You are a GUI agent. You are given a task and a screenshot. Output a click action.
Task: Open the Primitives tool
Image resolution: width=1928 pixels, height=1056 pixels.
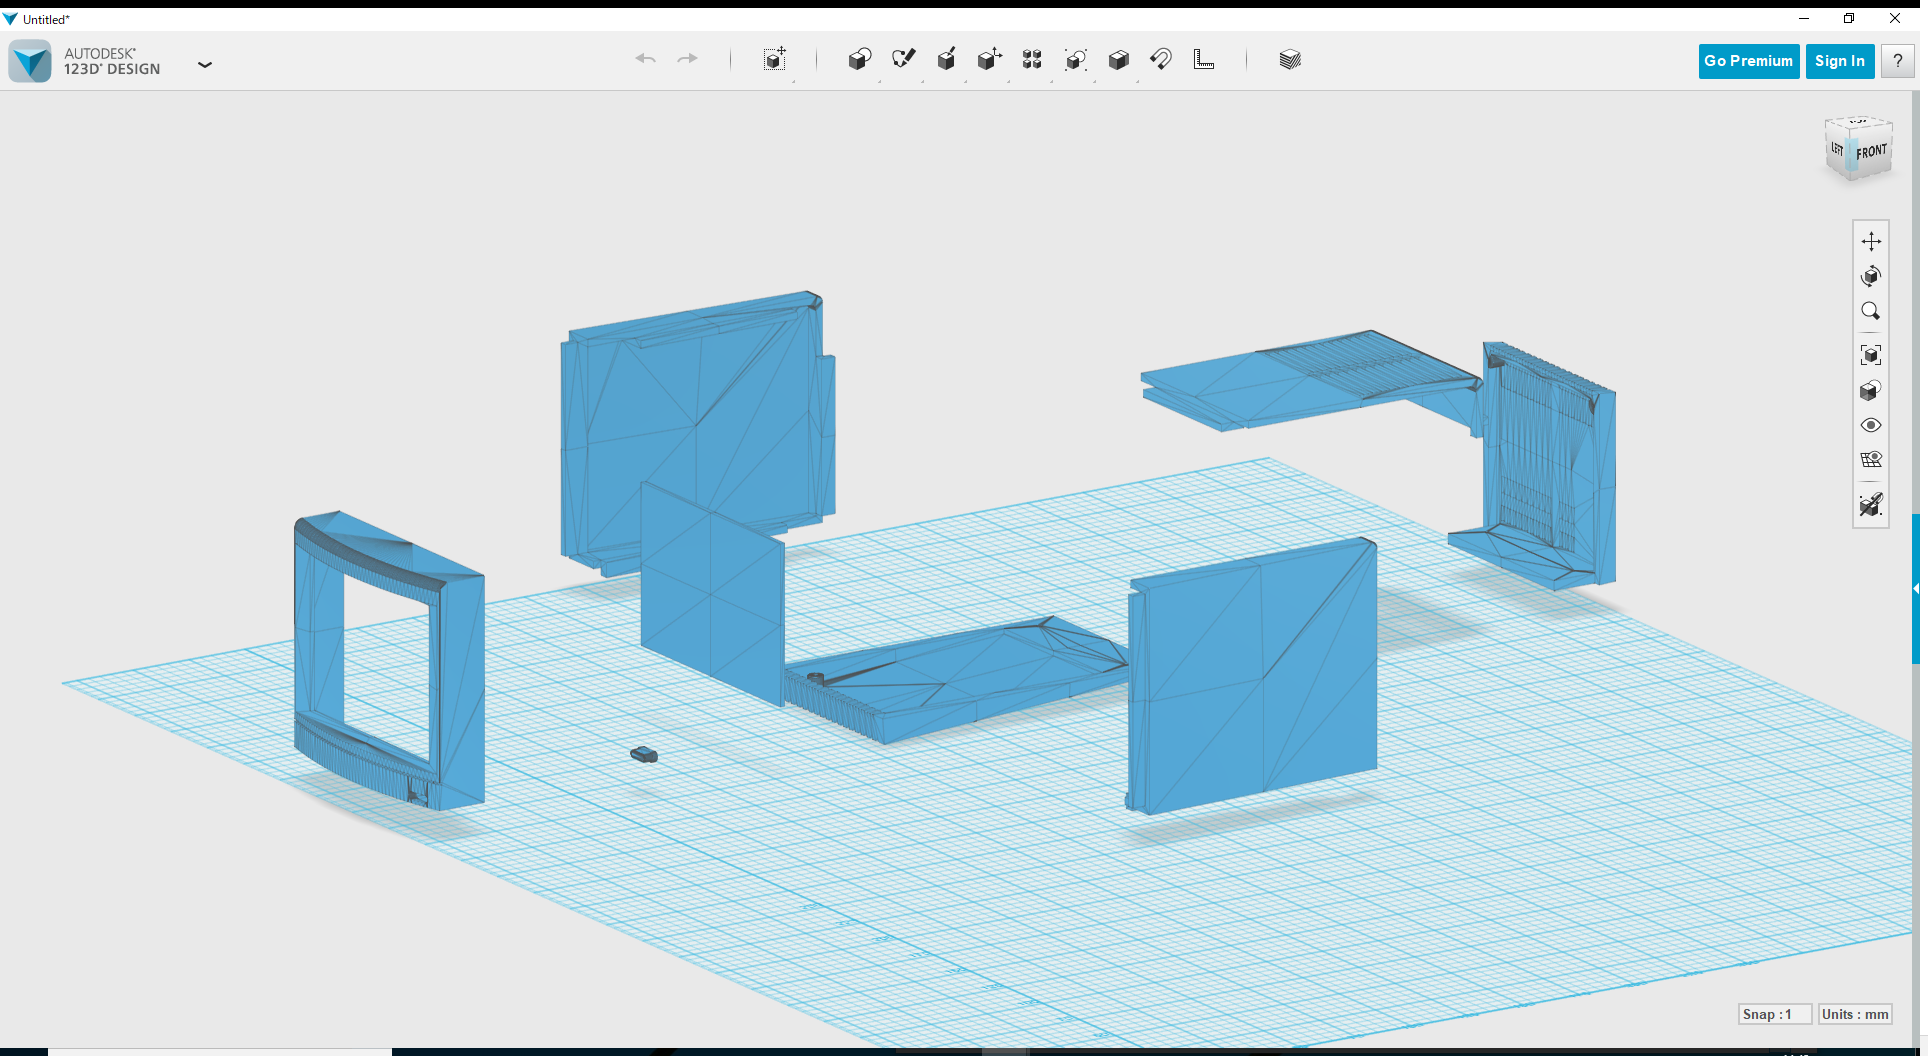[860, 59]
